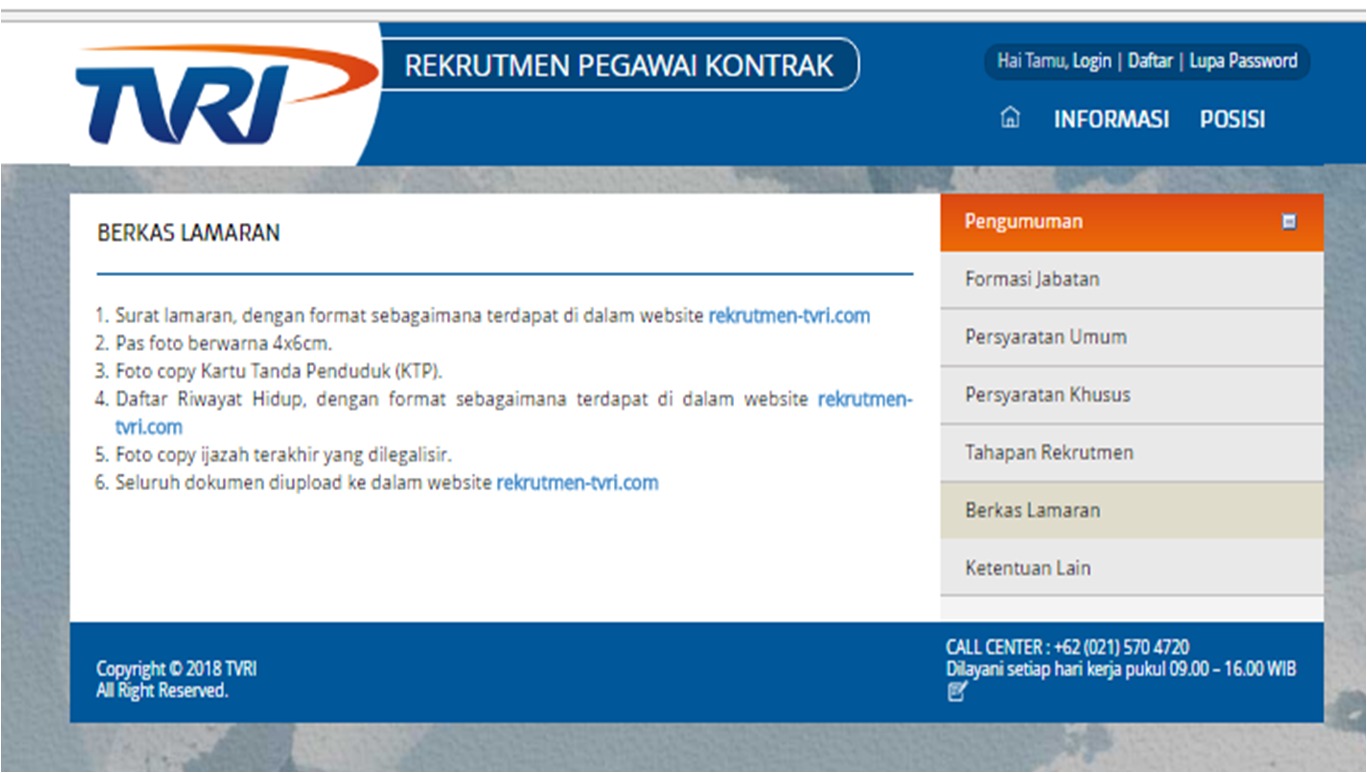Select Persyaratan Umum in the sidebar

click(1132, 338)
